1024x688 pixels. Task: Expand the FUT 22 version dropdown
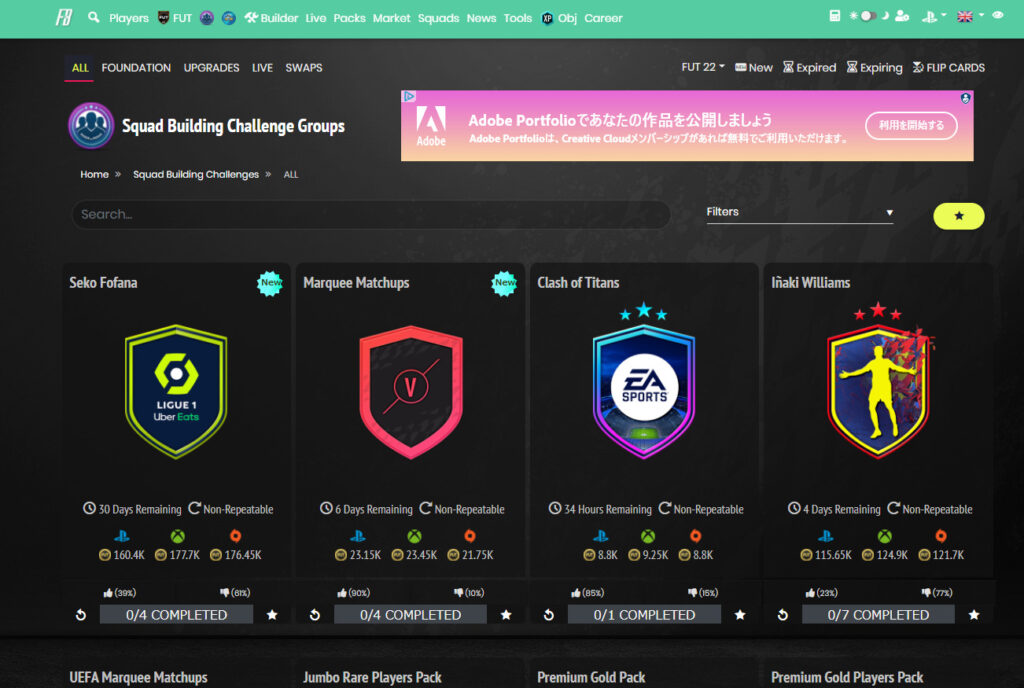tap(703, 67)
